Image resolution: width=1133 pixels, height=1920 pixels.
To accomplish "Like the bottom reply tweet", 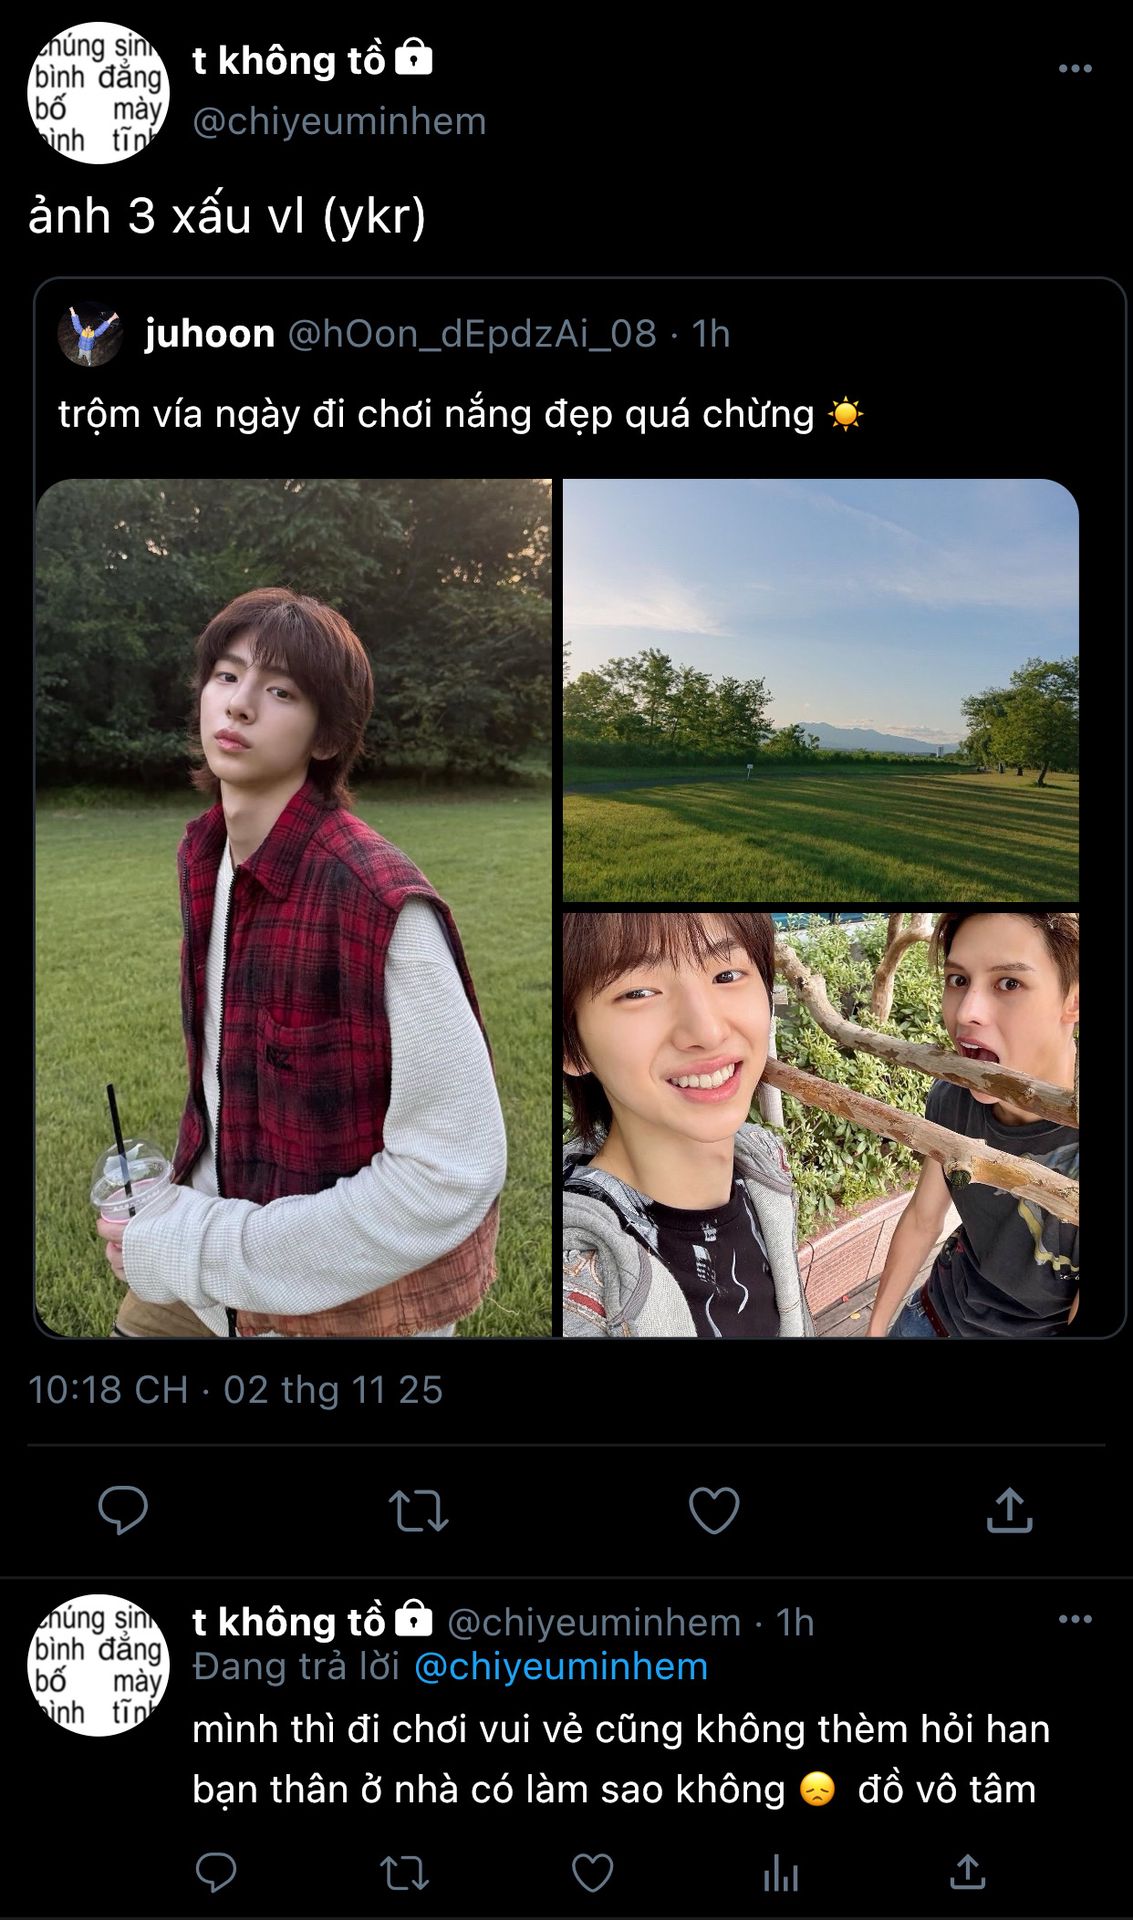I will point(592,1873).
